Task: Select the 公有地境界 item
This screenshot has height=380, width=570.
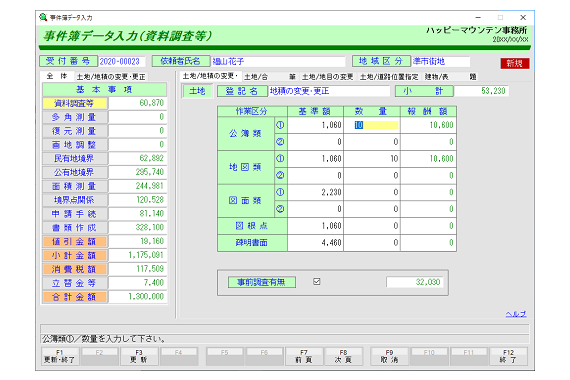Action: pos(75,172)
